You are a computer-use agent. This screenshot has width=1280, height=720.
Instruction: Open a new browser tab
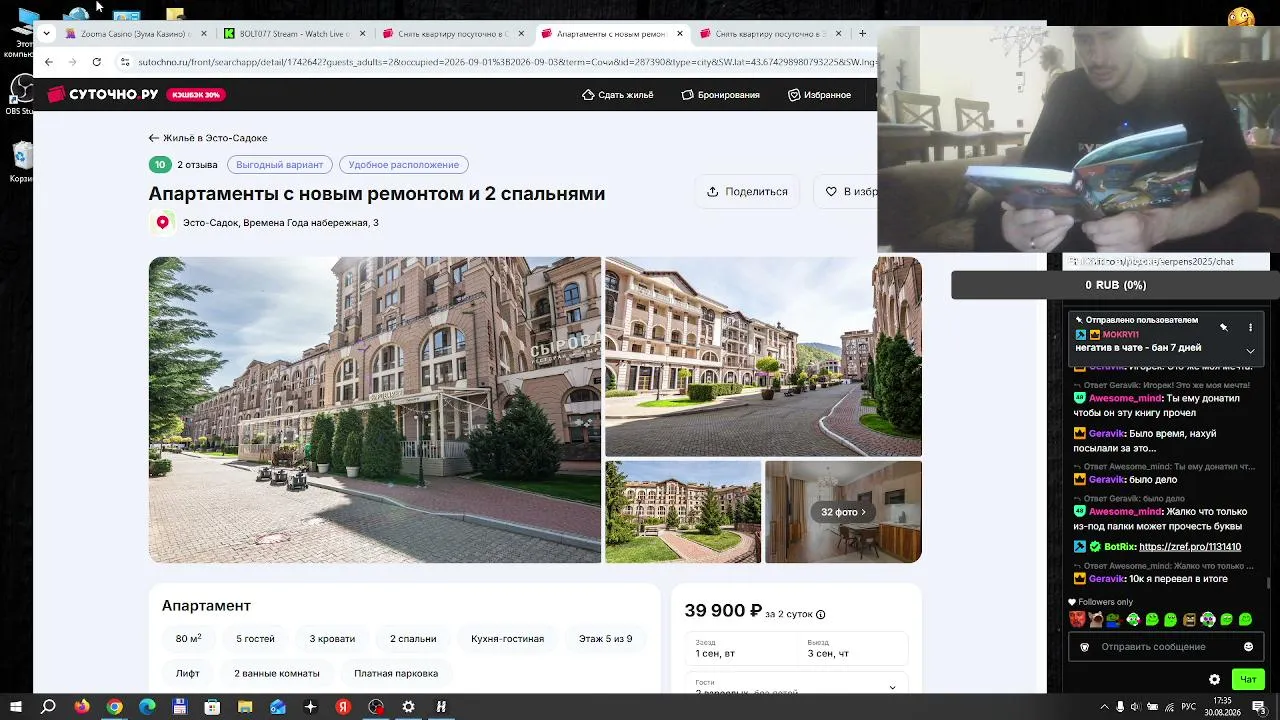(863, 34)
